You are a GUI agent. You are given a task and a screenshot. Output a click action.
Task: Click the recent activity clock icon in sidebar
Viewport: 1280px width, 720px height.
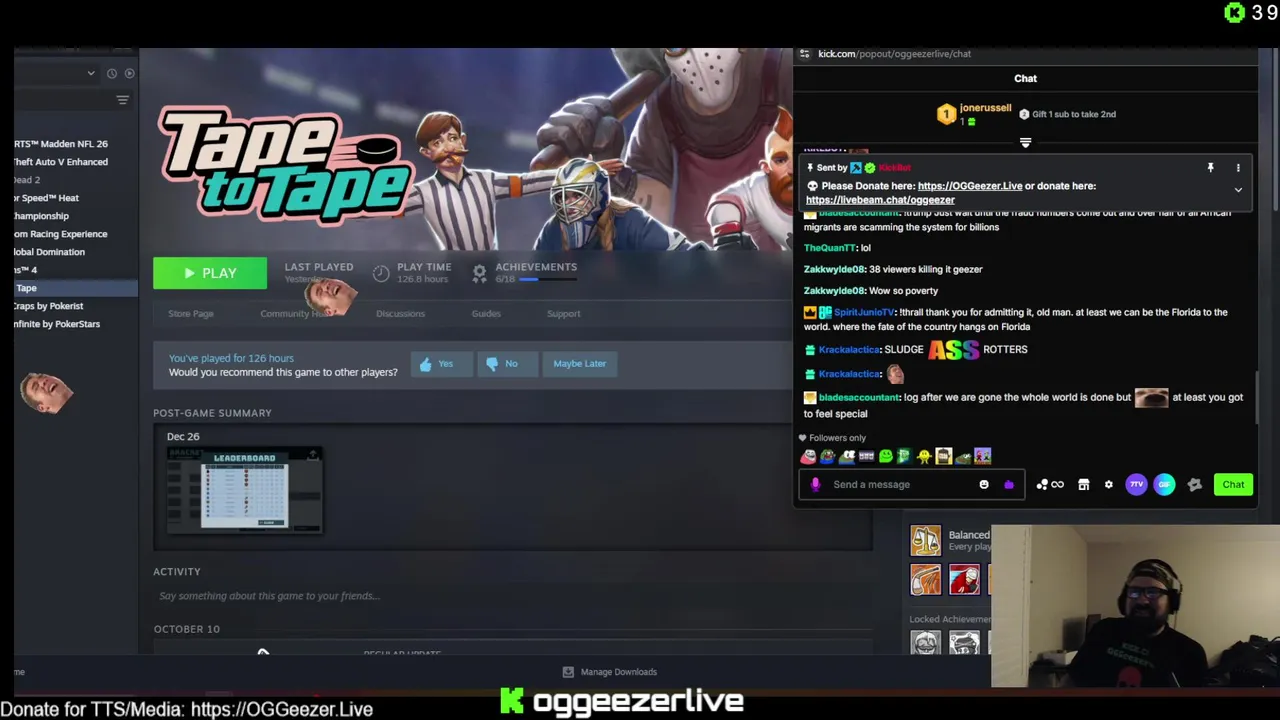(112, 73)
